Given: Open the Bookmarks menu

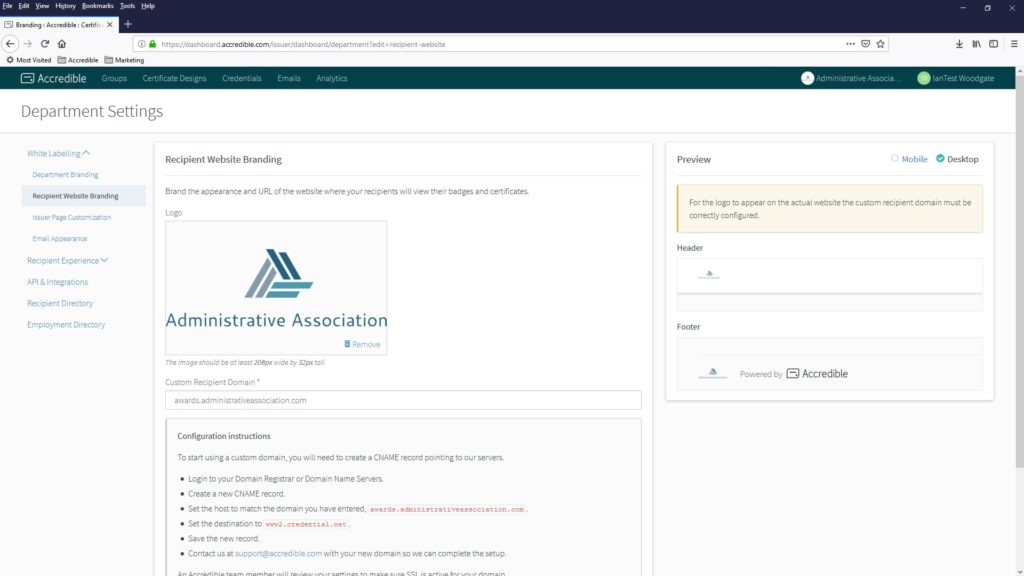Looking at the screenshot, I should pyautogui.click(x=97, y=6).
